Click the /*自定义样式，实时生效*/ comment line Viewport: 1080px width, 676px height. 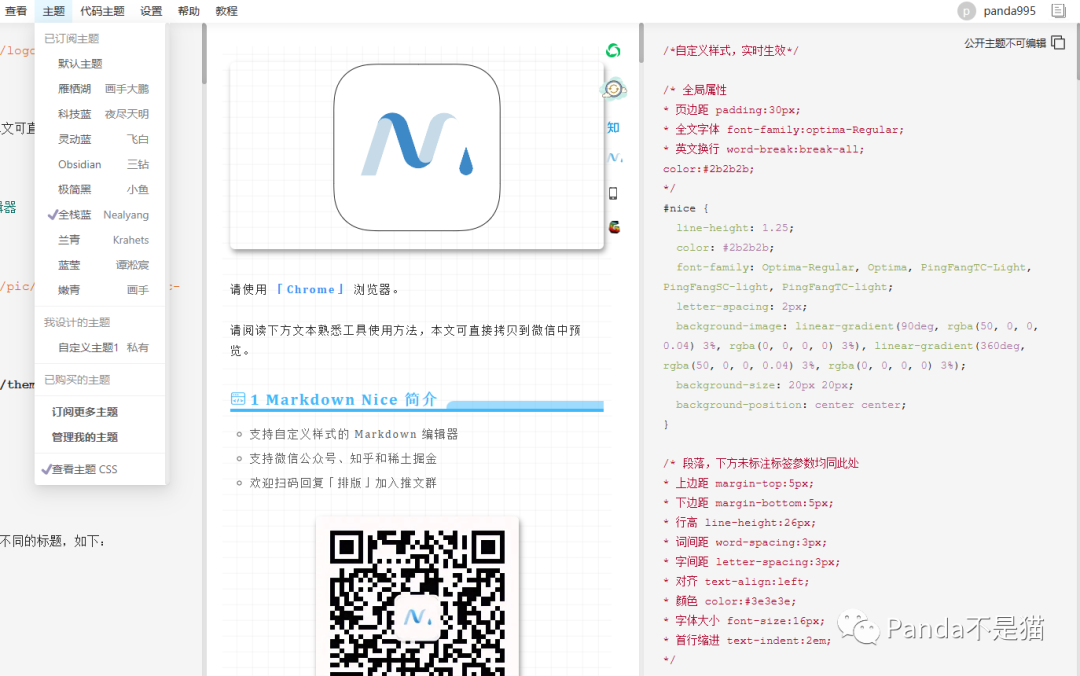coord(731,50)
